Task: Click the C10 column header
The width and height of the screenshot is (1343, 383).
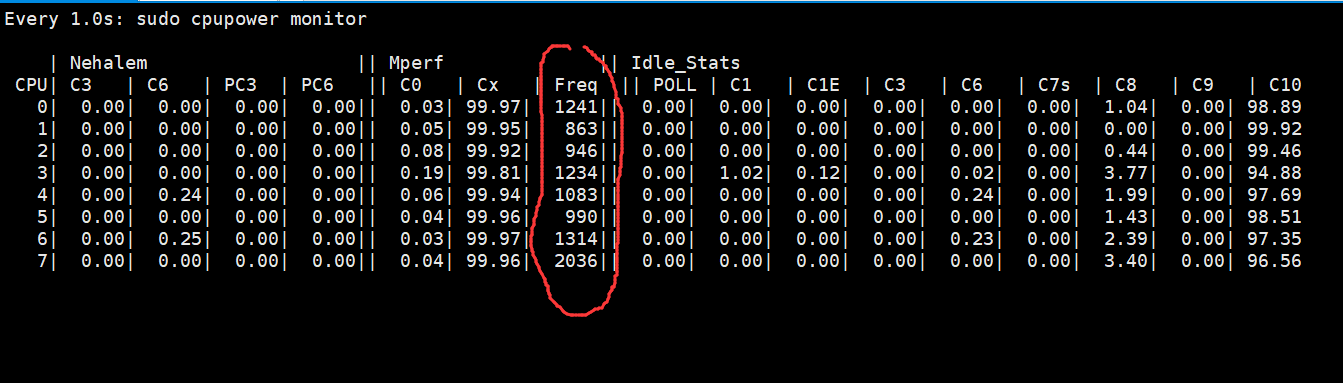Action: point(1285,86)
